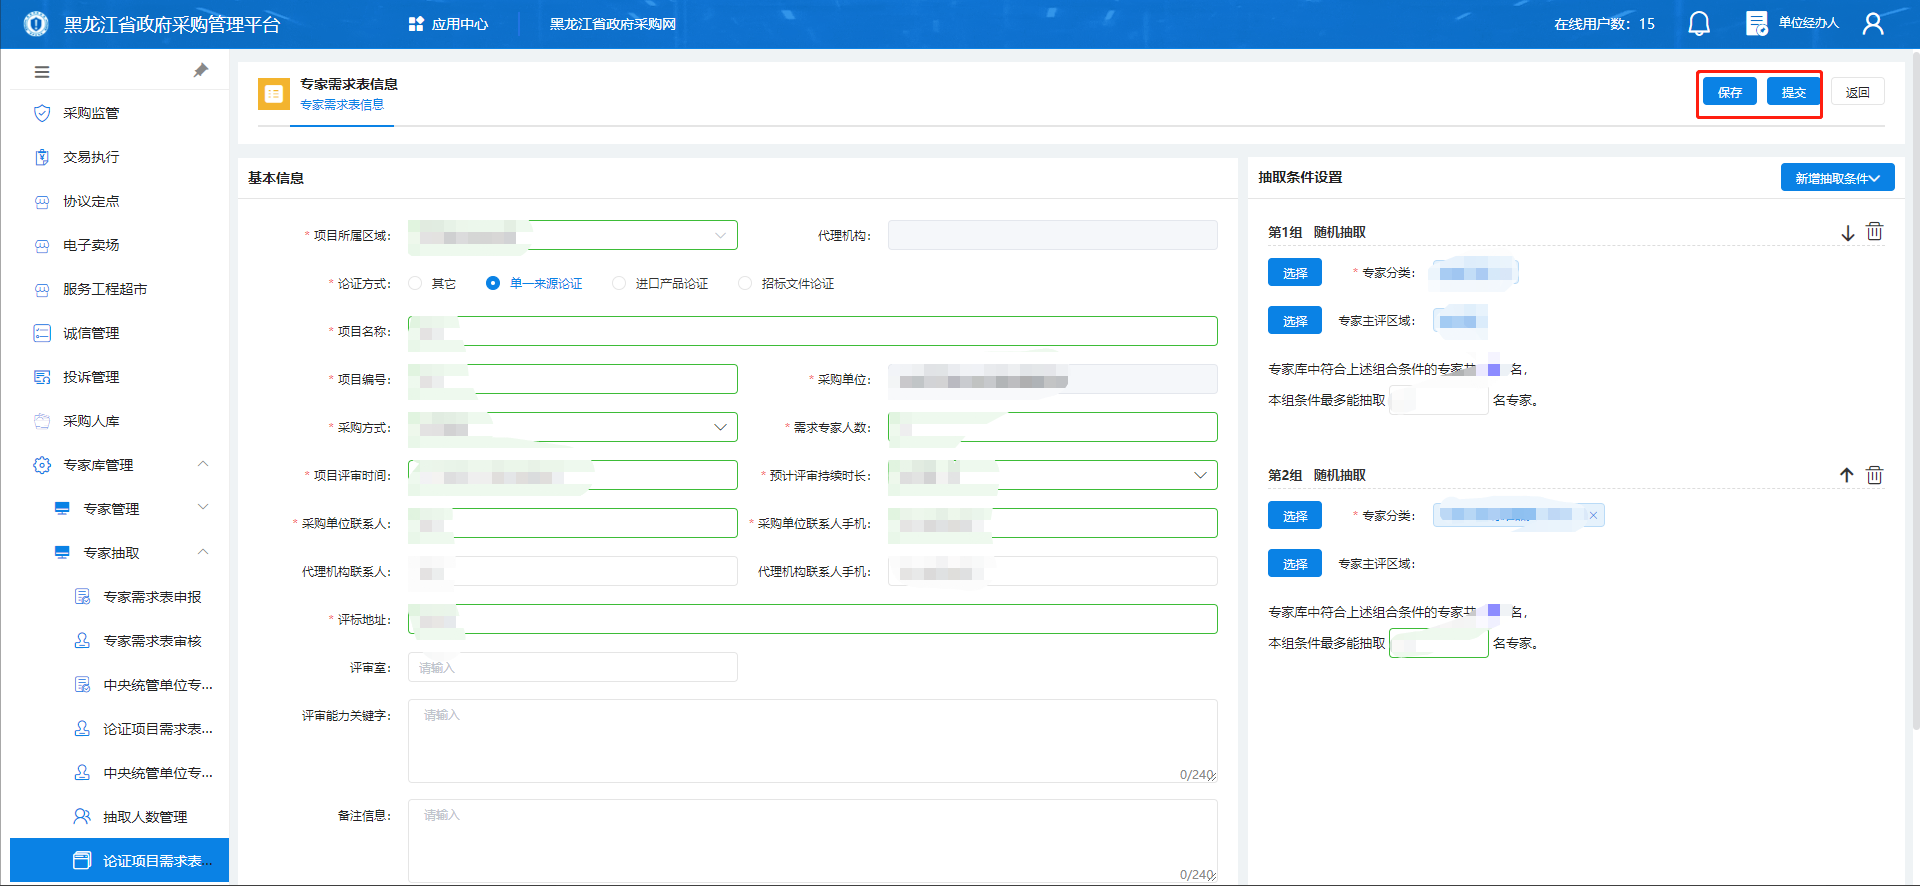The width and height of the screenshot is (1920, 886).
Task: Focus the 评审能力关键字 text area
Action: point(813,741)
